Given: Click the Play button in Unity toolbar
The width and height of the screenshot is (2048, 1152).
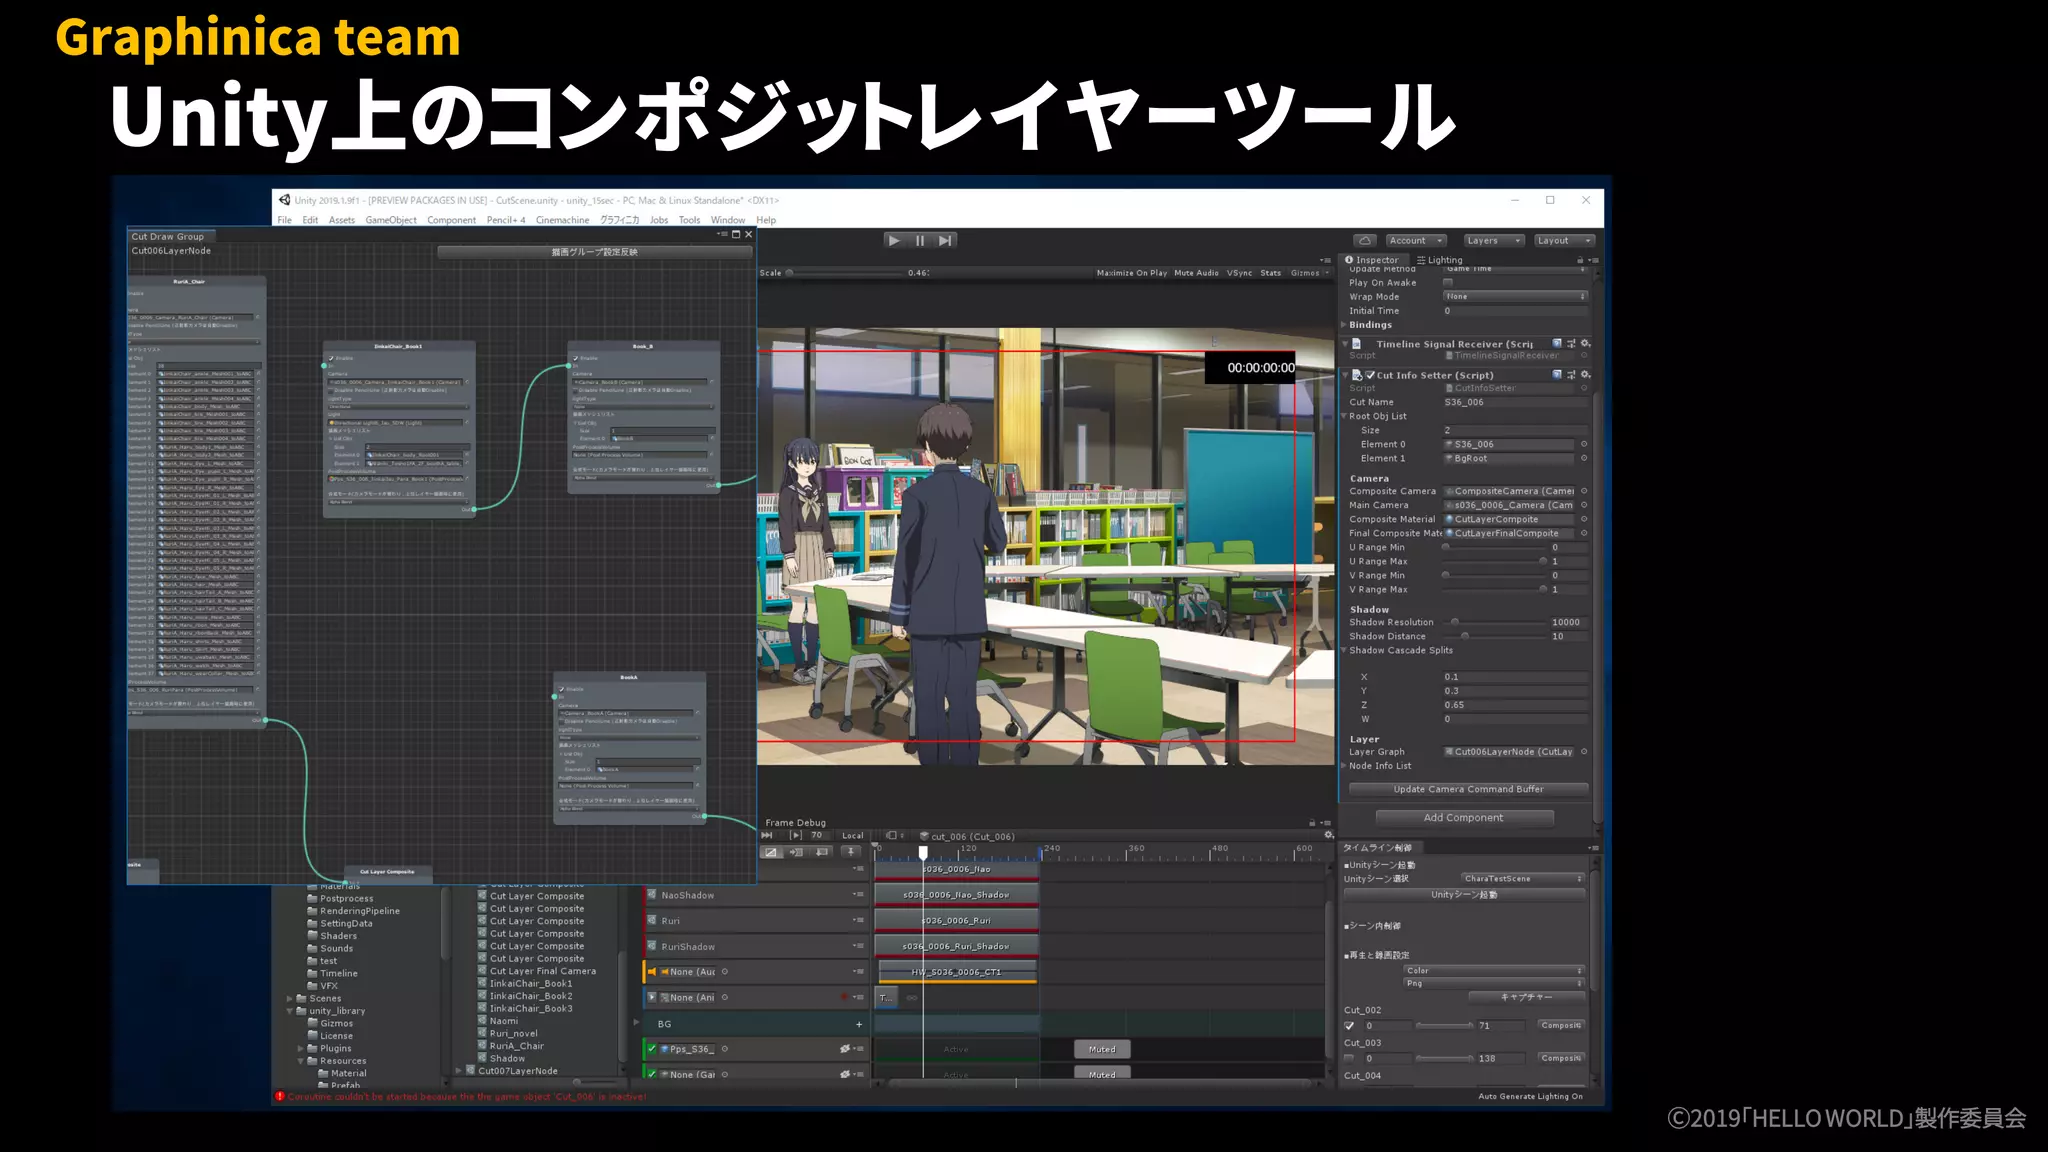Looking at the screenshot, I should pos(894,240).
